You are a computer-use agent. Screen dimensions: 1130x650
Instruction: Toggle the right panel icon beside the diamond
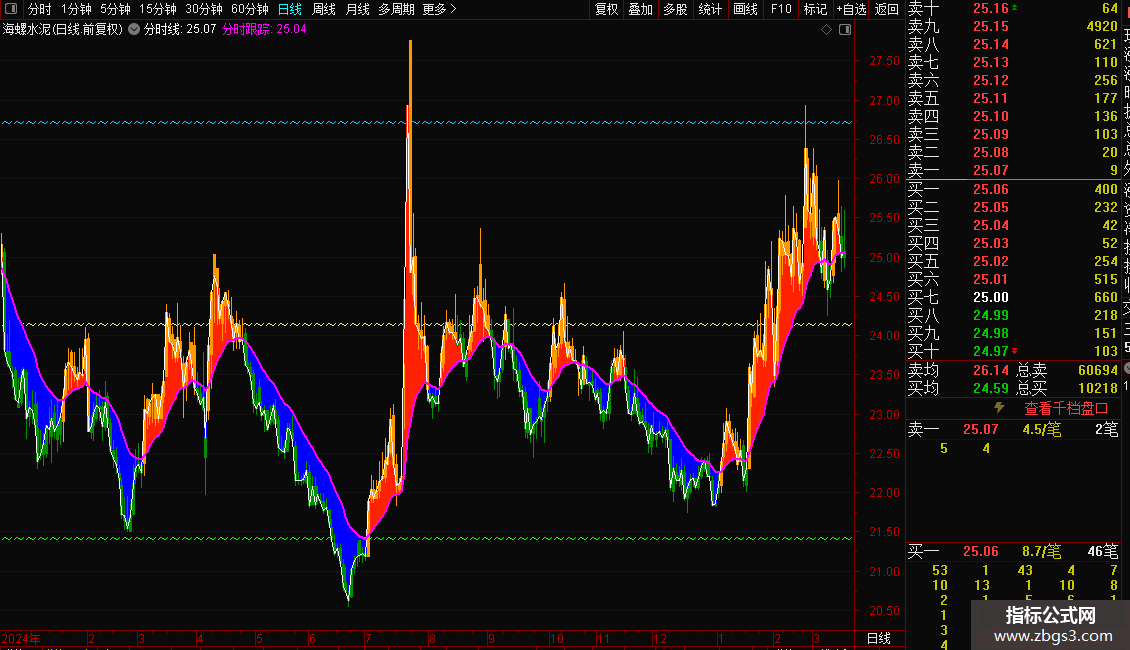tap(845, 30)
